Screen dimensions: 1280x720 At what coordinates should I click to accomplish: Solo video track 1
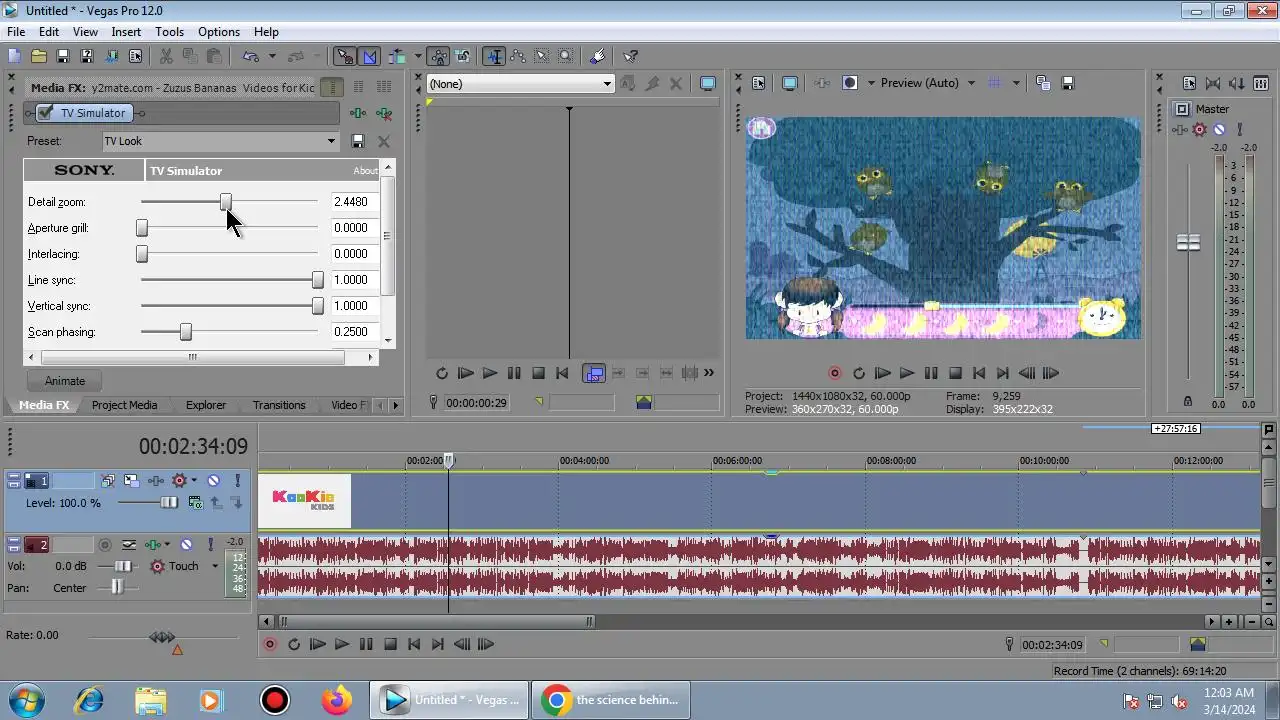(237, 481)
